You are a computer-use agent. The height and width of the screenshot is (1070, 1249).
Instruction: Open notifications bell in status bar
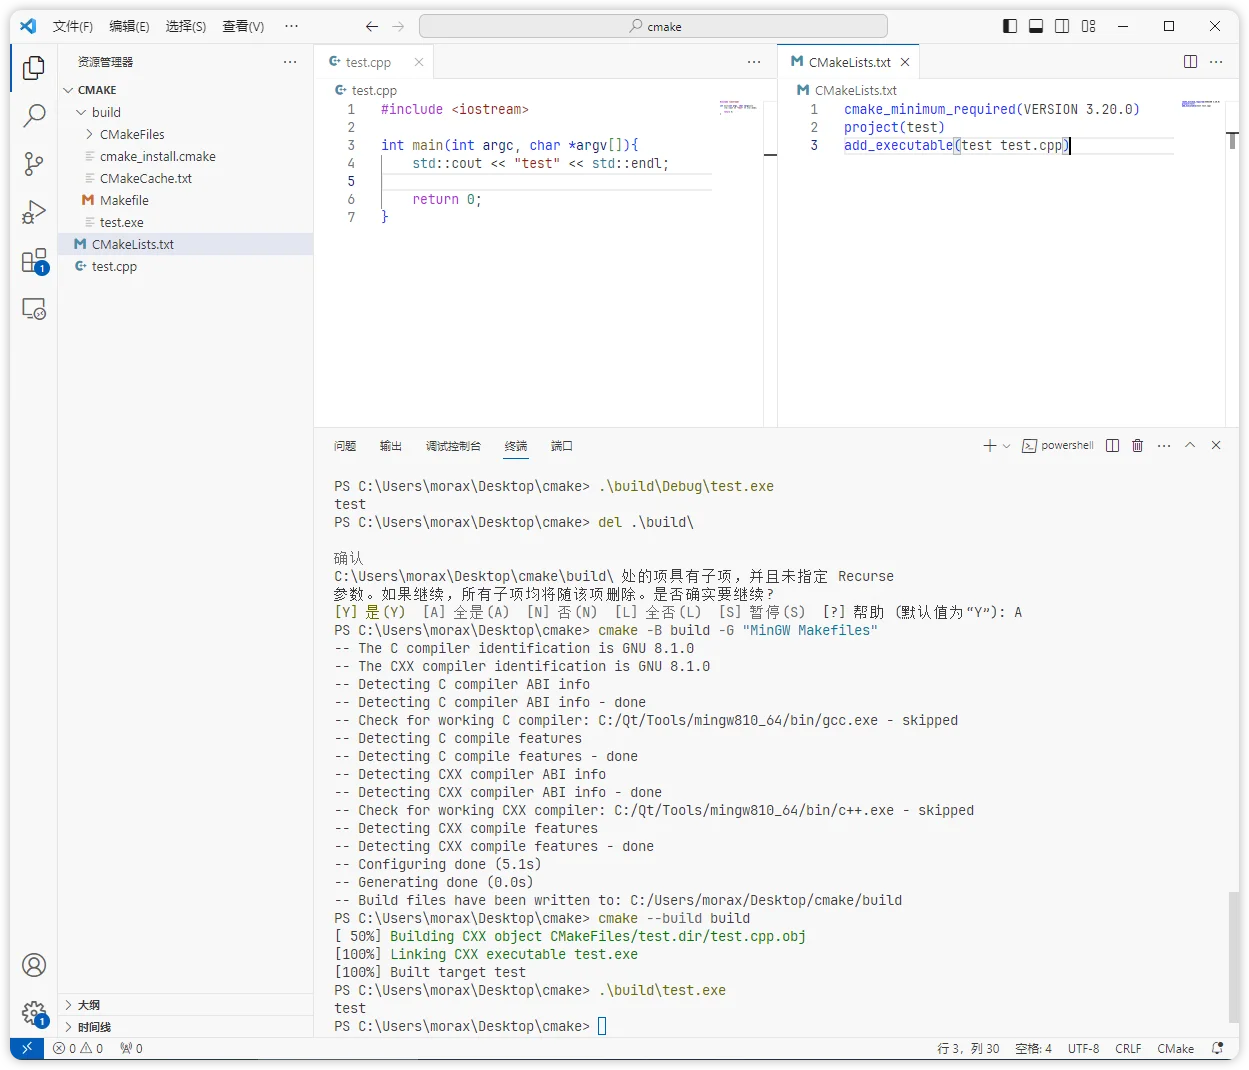click(1217, 1048)
